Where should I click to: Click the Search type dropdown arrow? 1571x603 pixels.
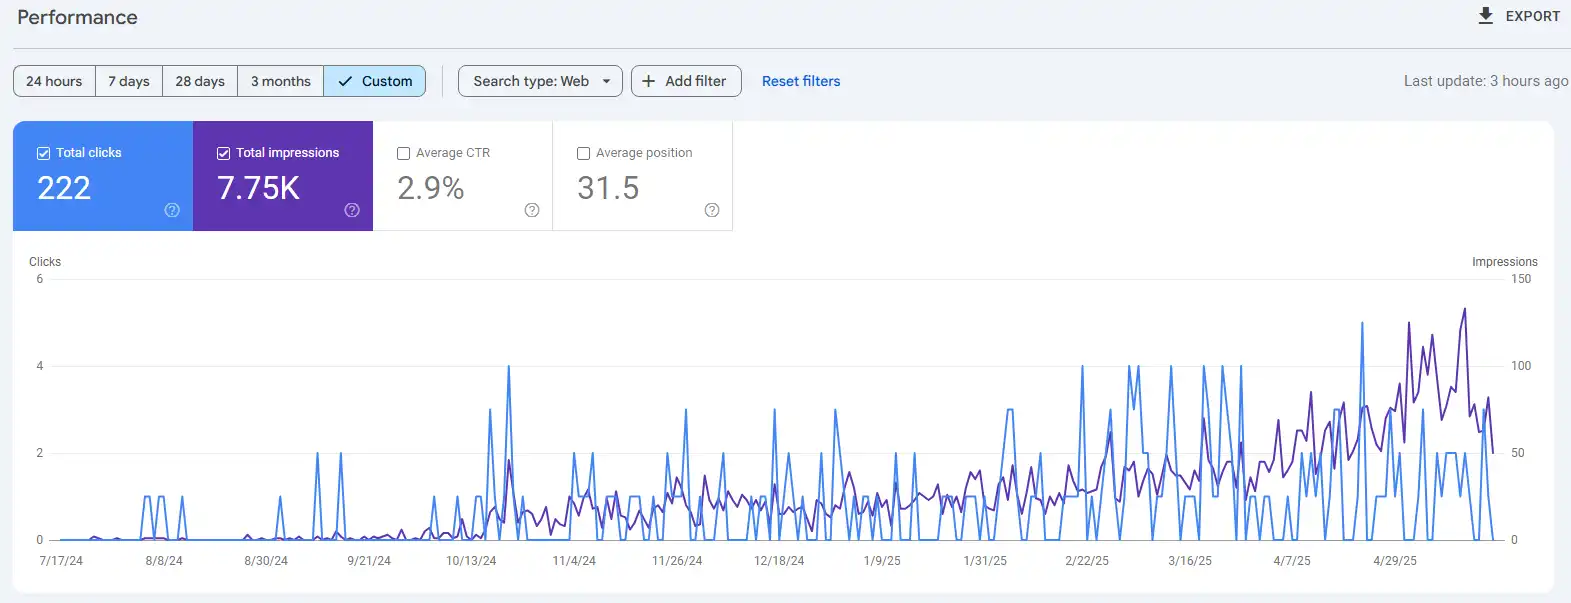[x=606, y=81]
